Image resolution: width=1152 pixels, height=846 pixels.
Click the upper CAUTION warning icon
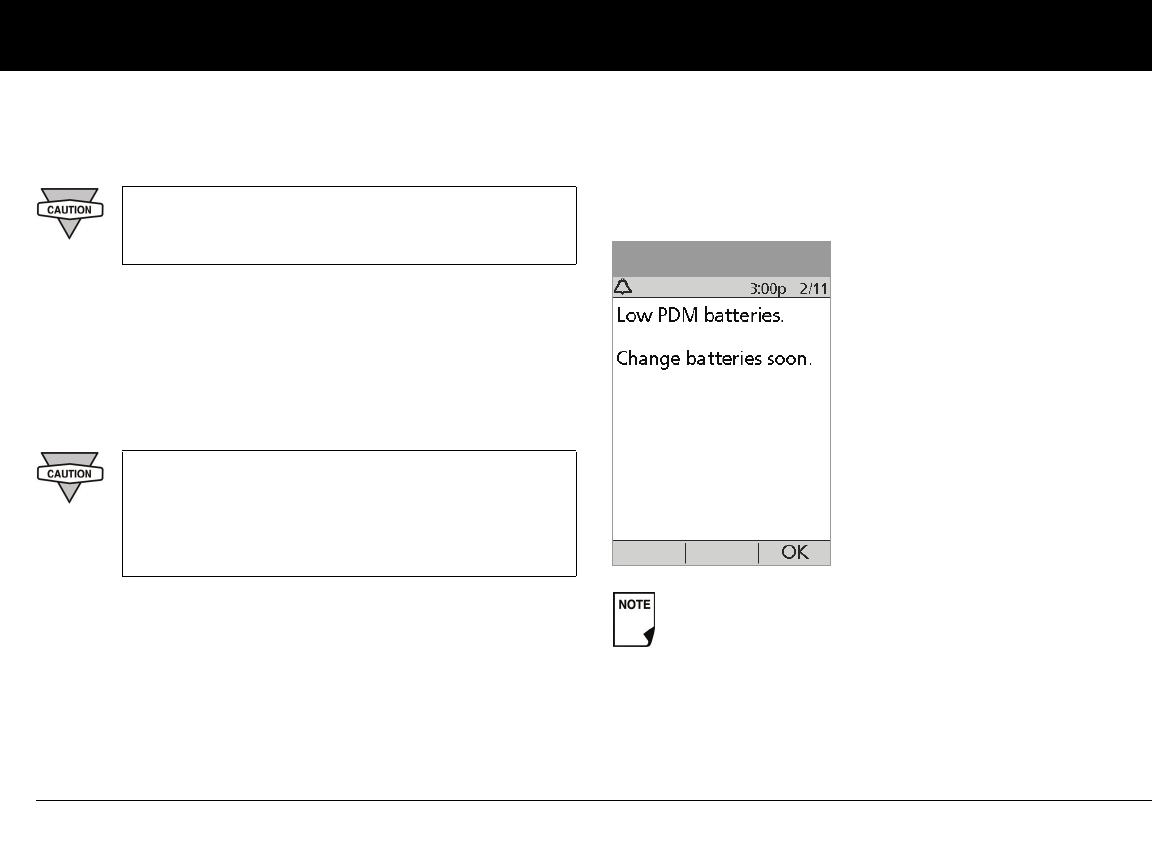click(69, 211)
